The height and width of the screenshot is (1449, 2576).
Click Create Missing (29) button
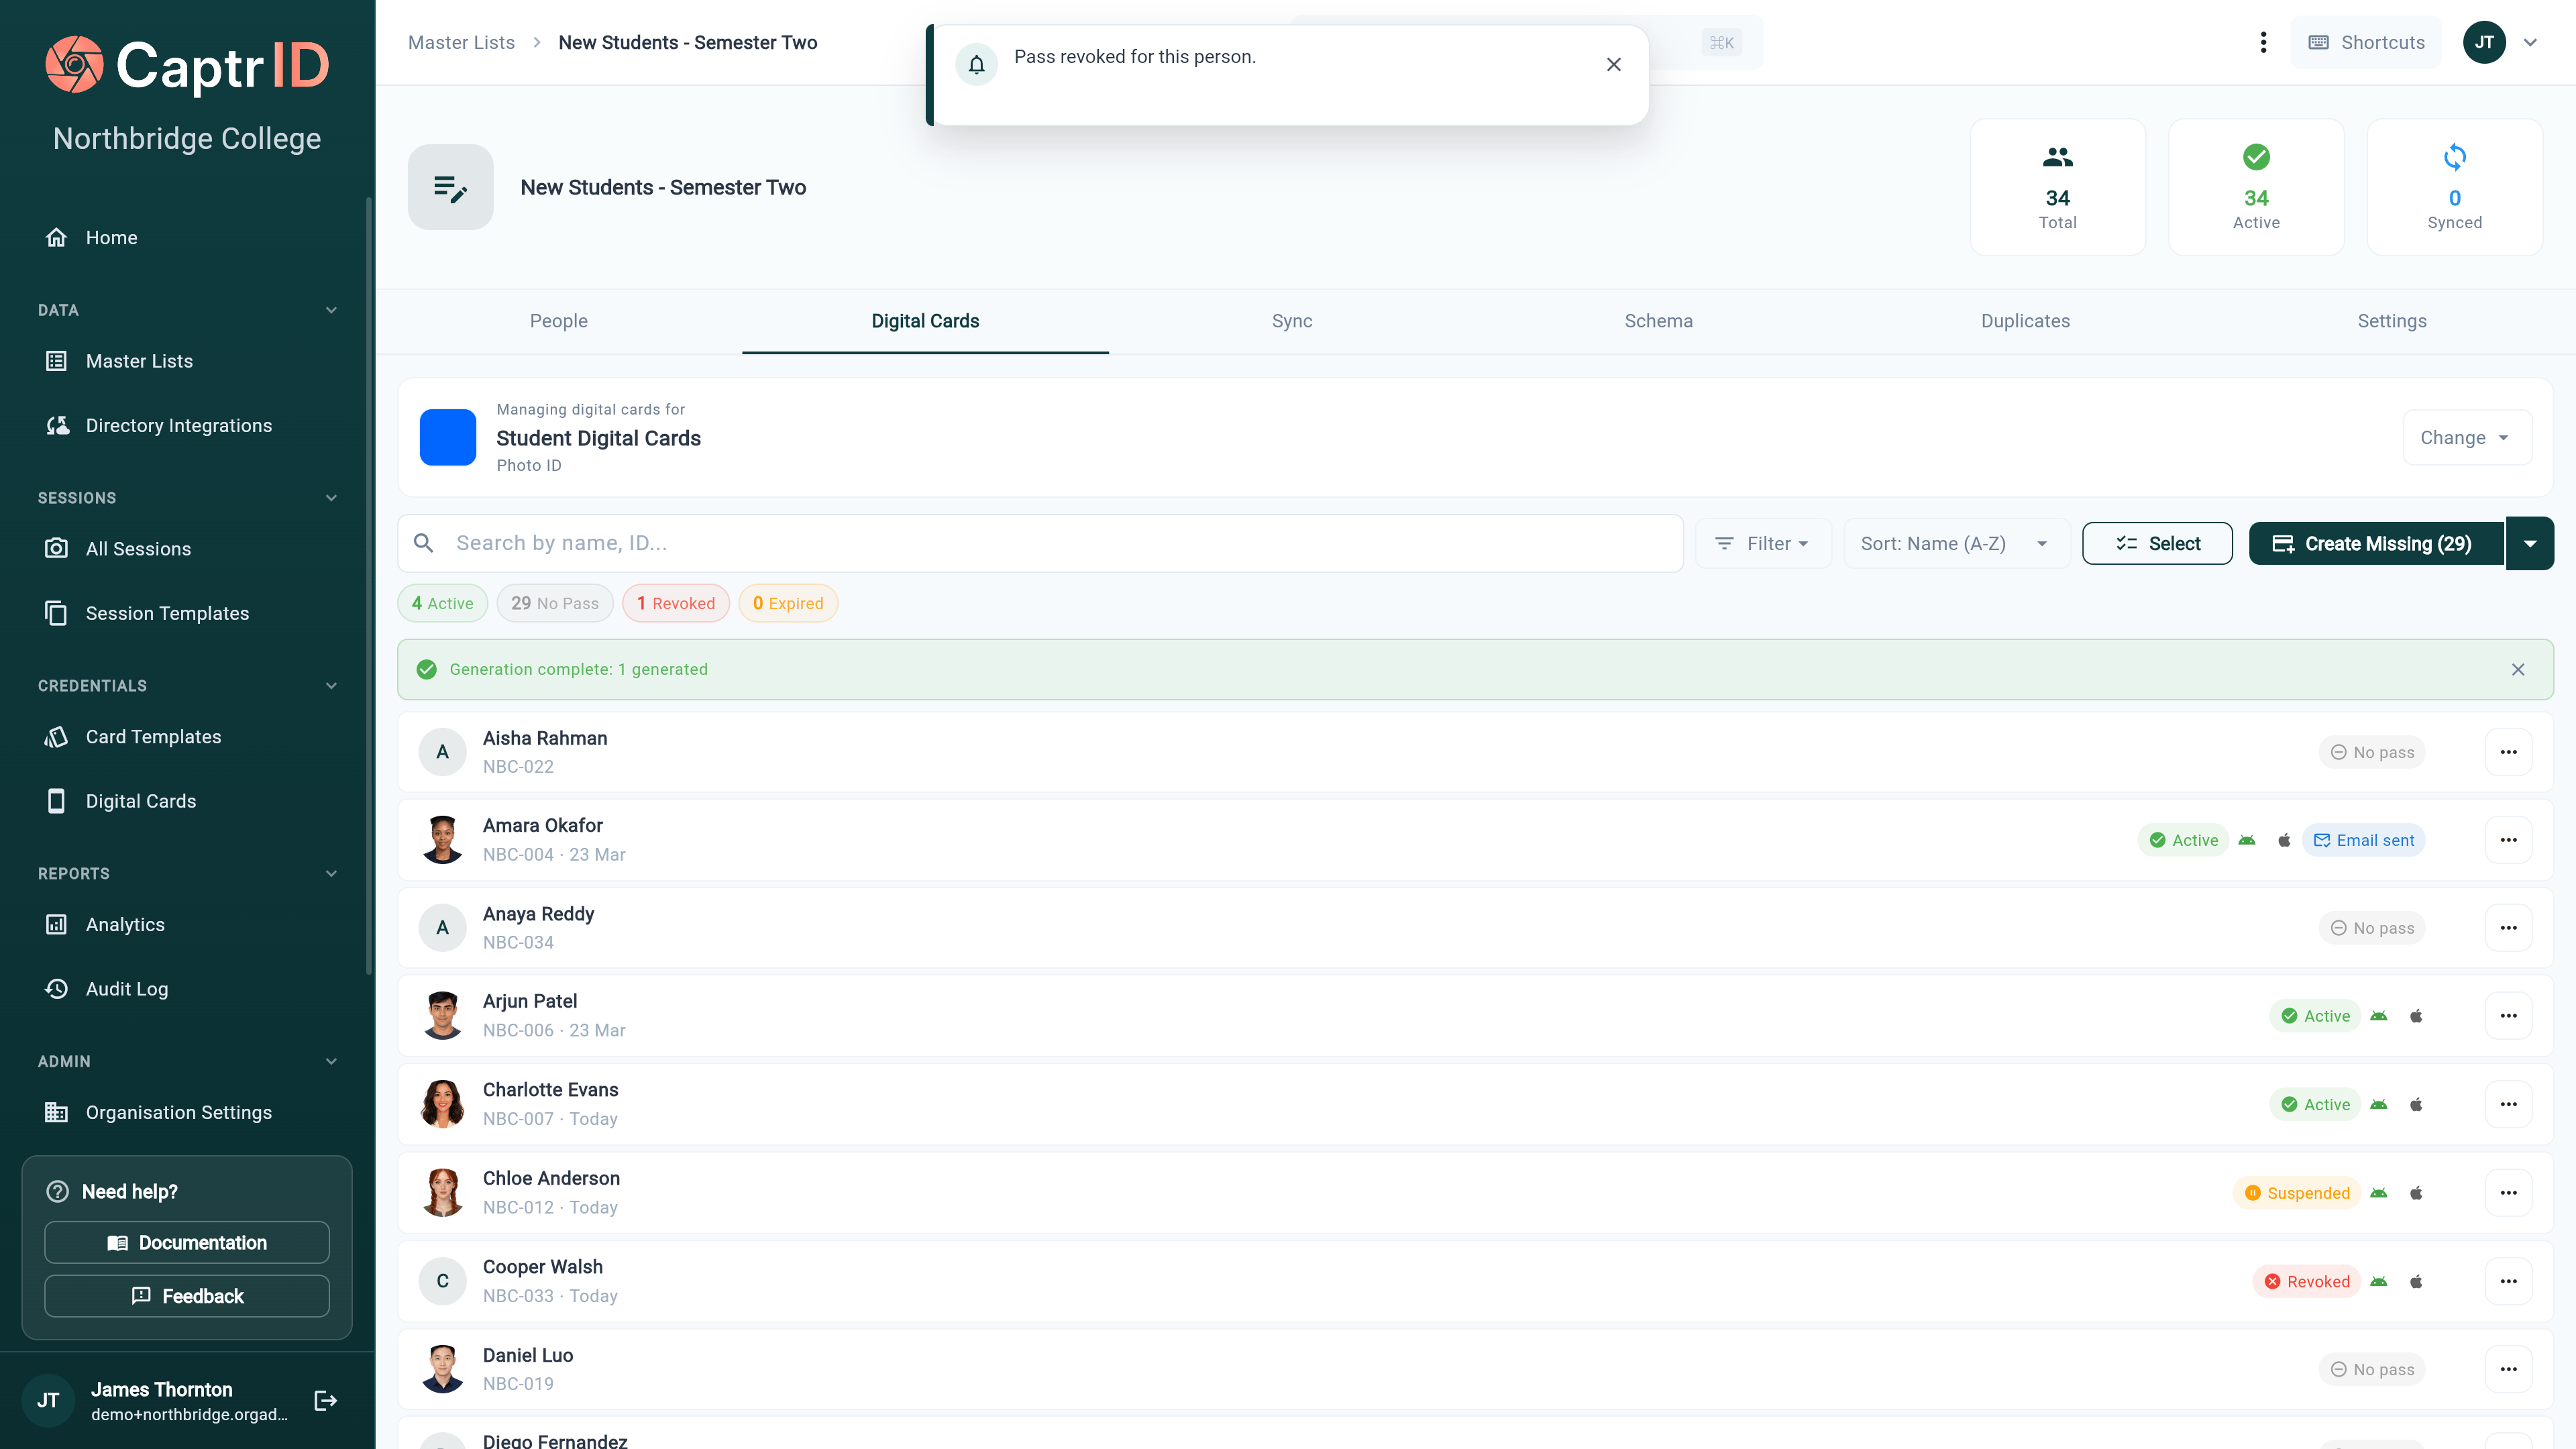coord(2376,543)
